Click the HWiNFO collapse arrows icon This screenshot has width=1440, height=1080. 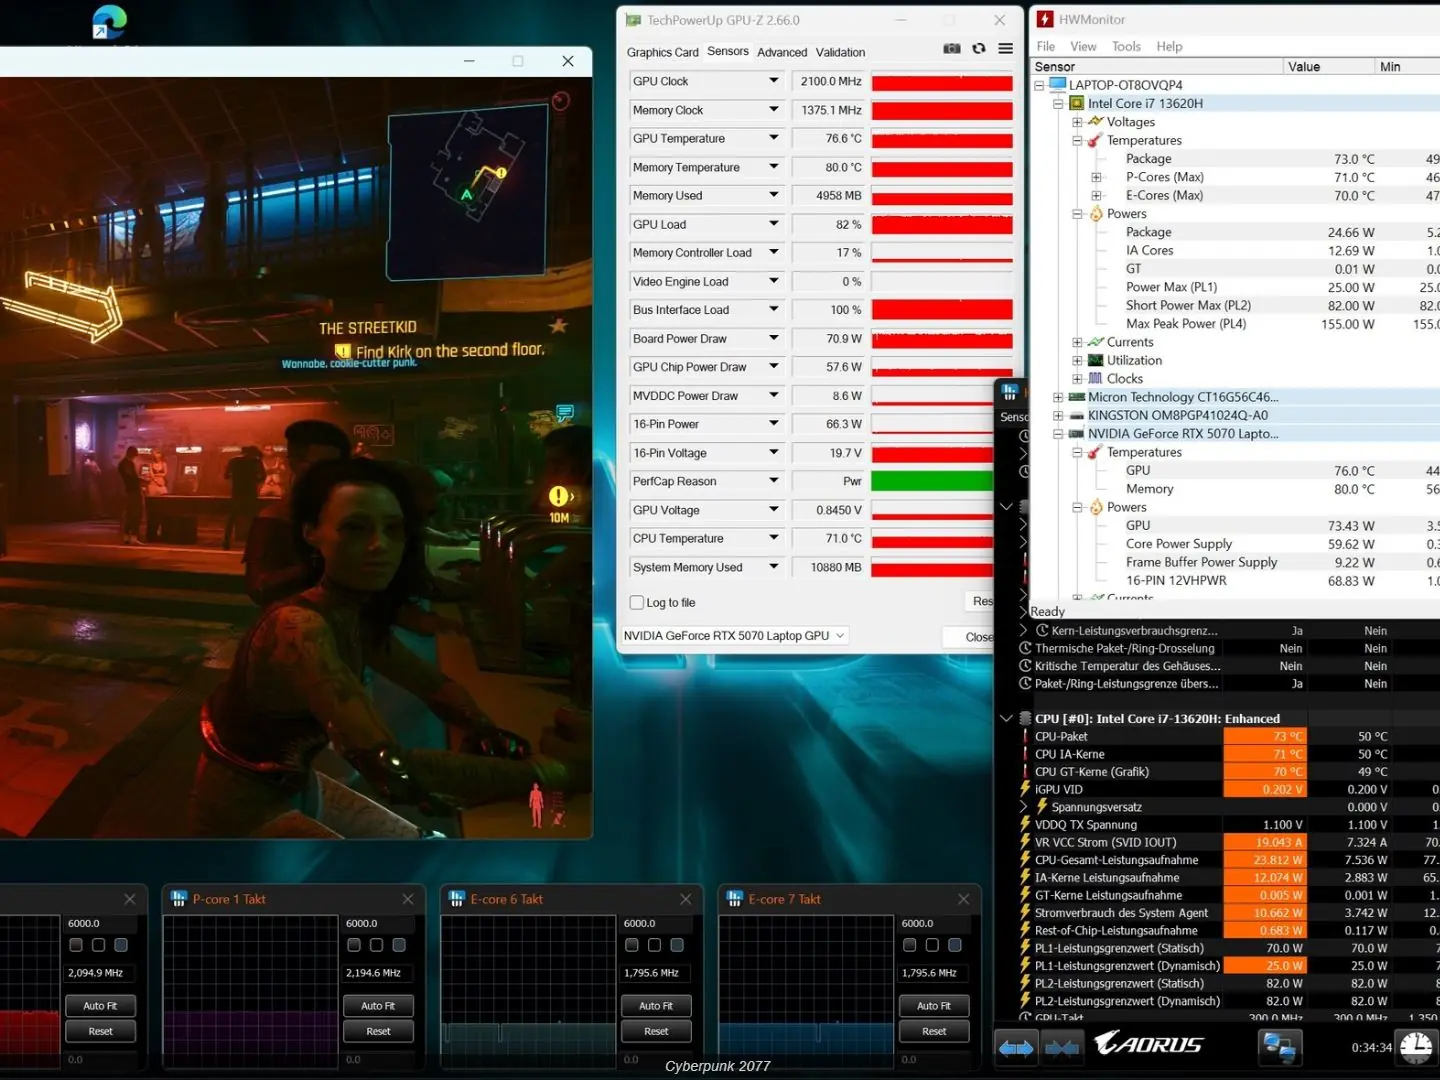1062,1047
